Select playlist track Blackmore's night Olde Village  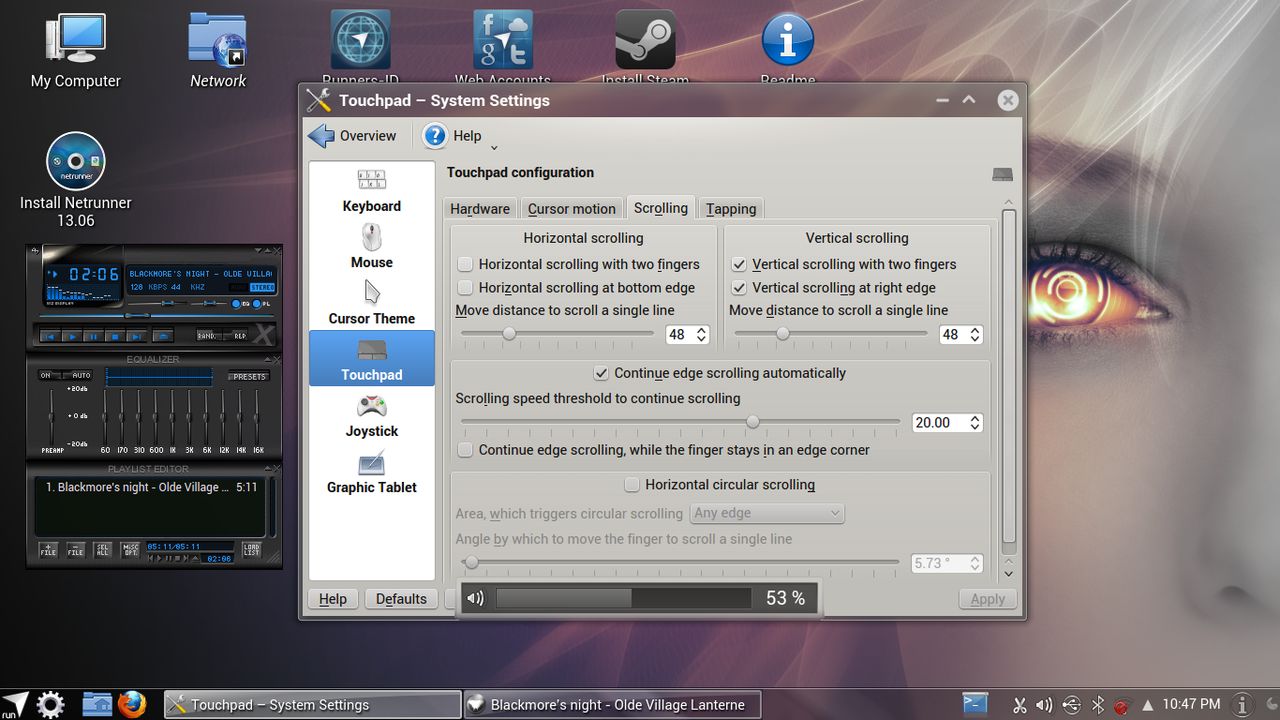(151, 487)
